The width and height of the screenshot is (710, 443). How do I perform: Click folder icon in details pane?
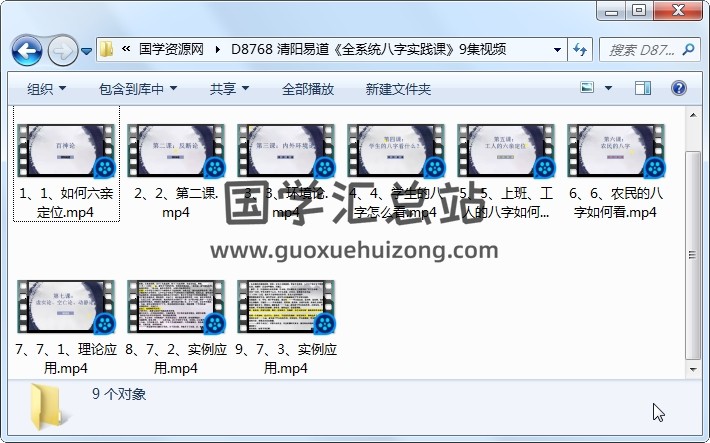48,407
